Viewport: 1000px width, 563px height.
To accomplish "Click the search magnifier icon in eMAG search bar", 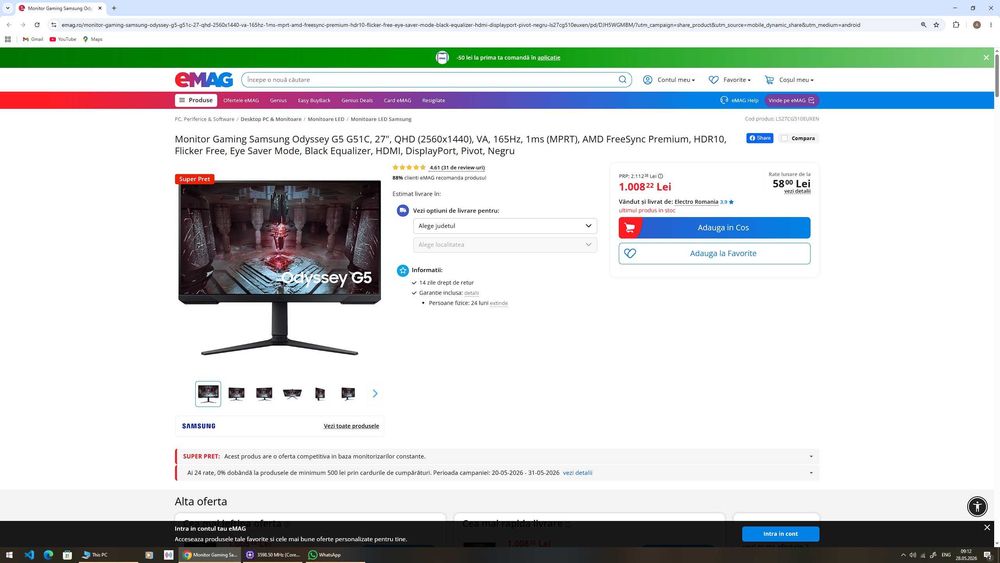I will point(622,80).
